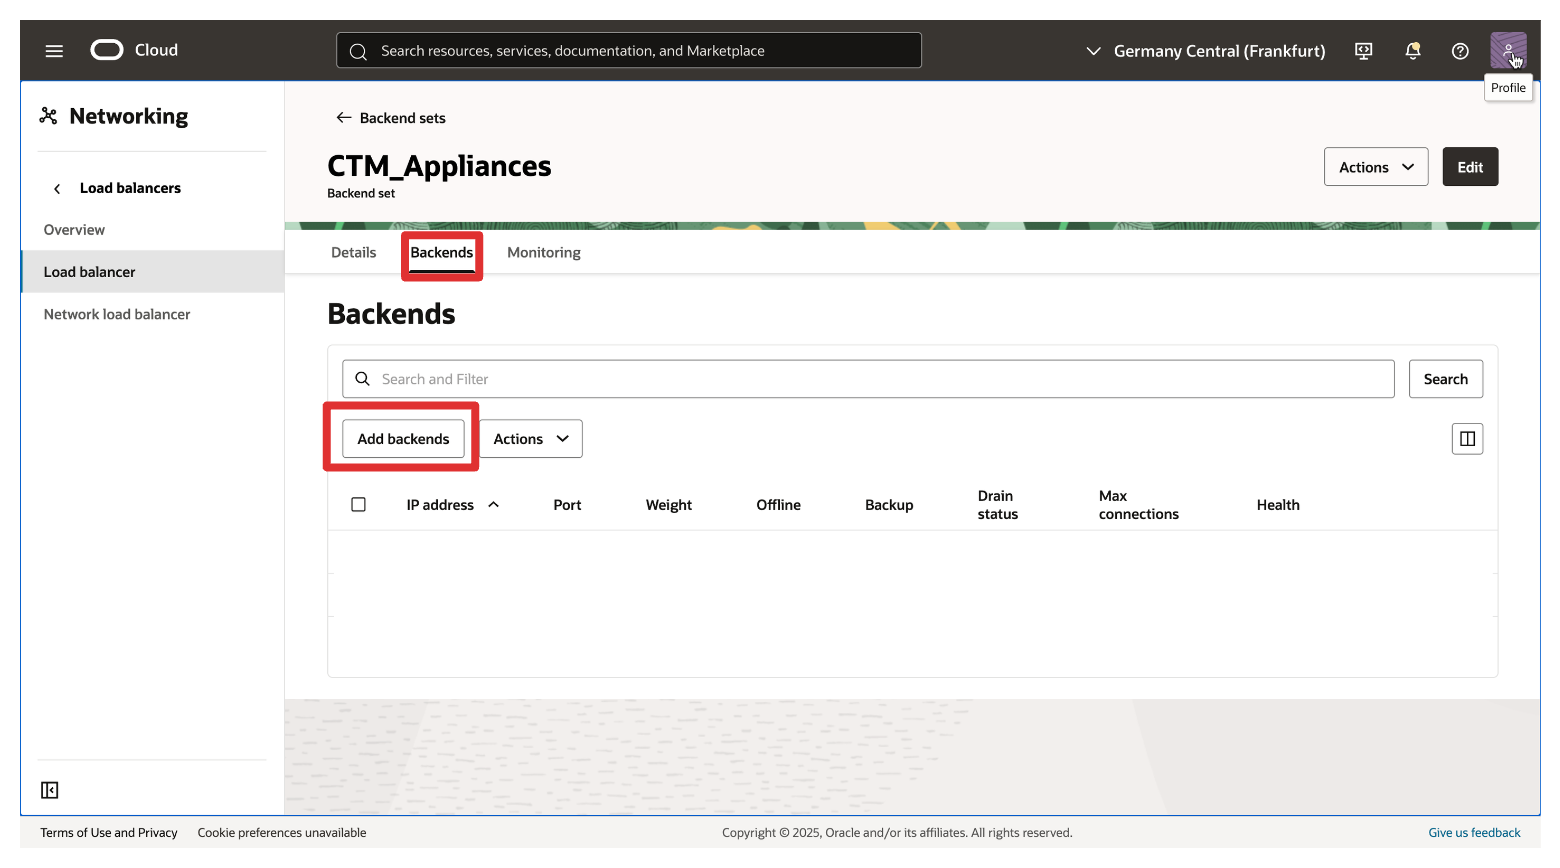Screen dimensions: 1560x868
Task: Open the Cloud Shell developer tools icon
Action: coord(1363,51)
